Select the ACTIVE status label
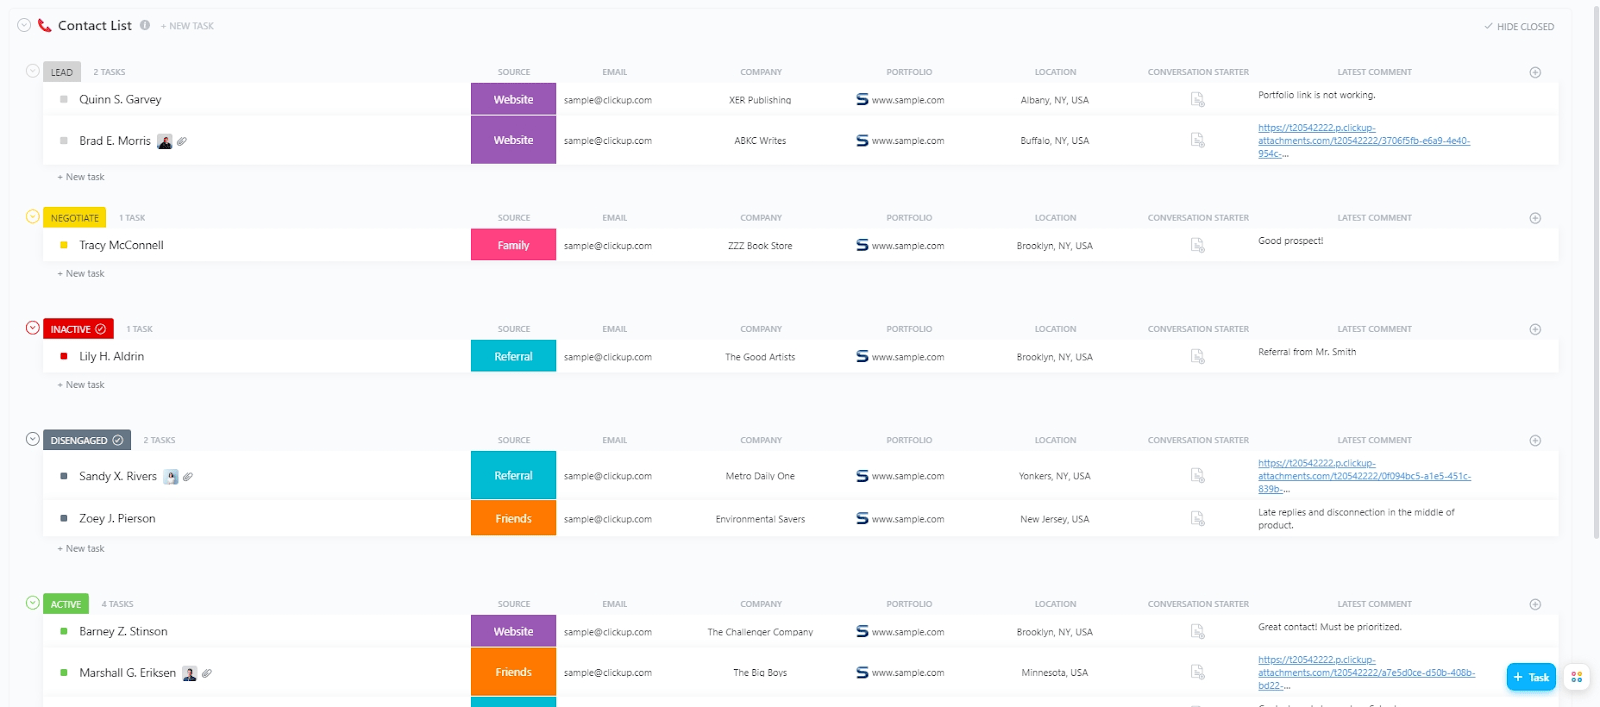The image size is (1600, 707). pos(66,604)
